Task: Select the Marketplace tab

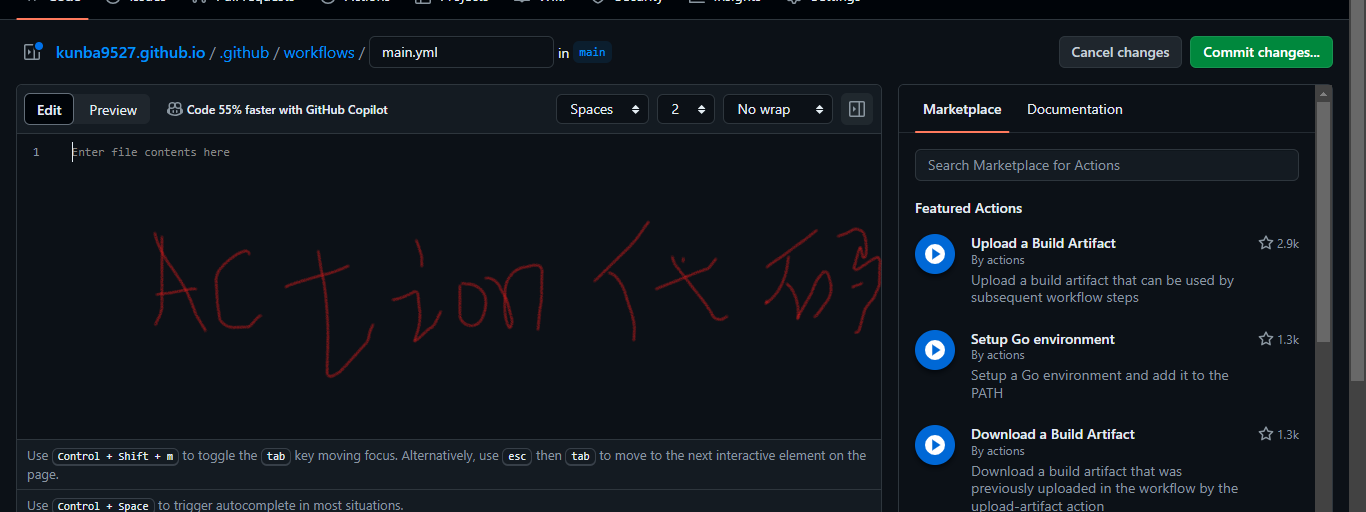Action: point(962,109)
